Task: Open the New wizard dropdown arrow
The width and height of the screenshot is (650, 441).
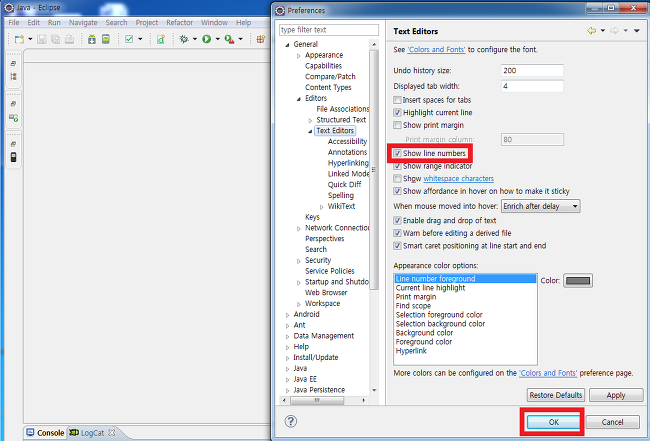Action: click(x=30, y=39)
